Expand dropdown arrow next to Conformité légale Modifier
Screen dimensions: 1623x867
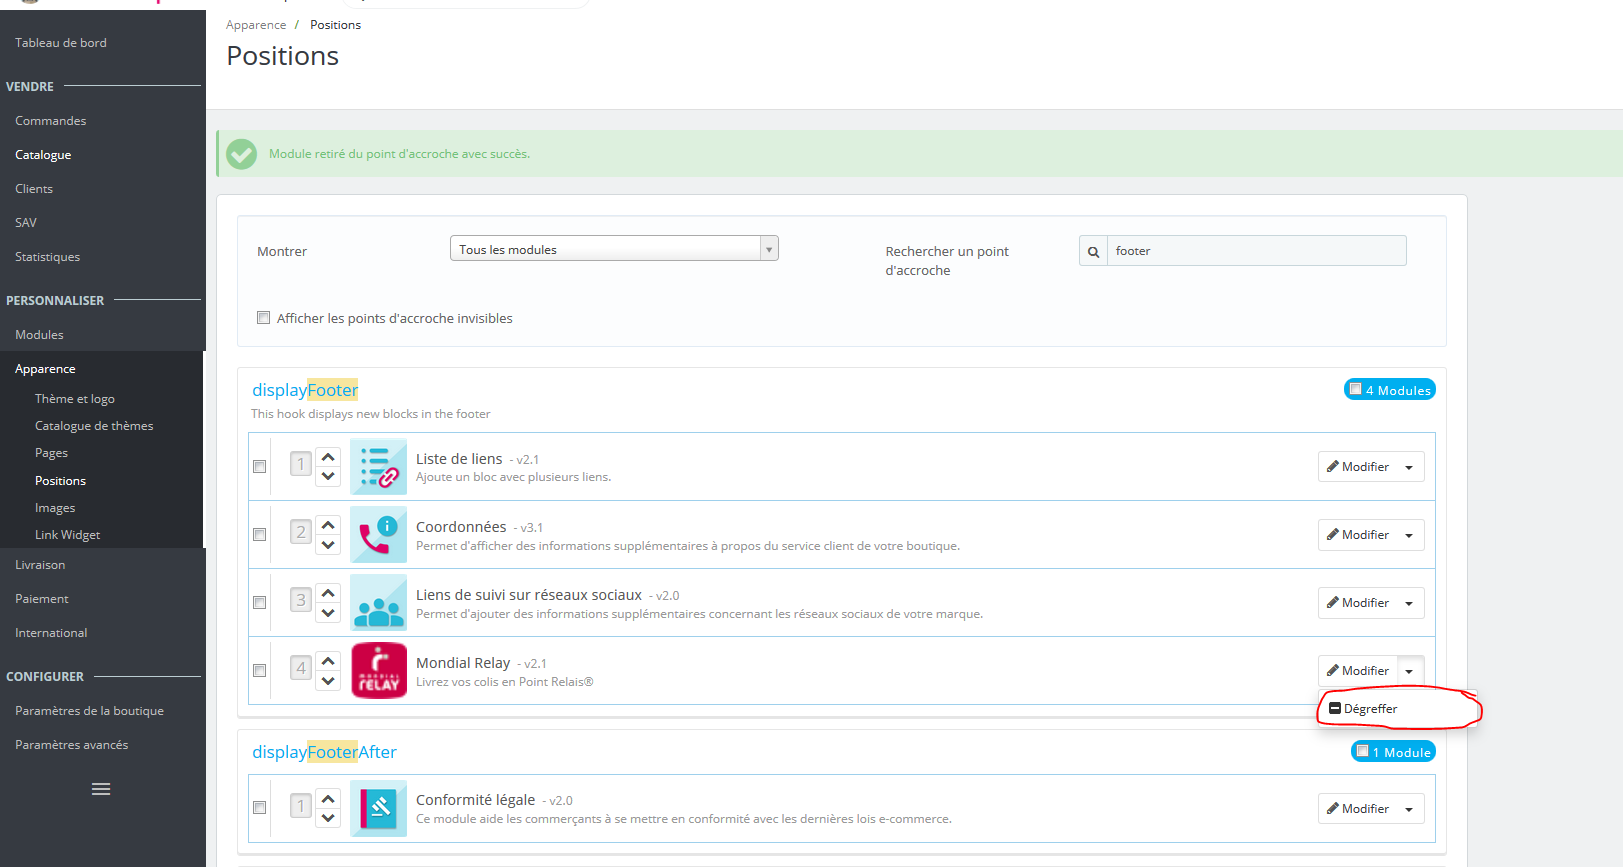(1409, 809)
